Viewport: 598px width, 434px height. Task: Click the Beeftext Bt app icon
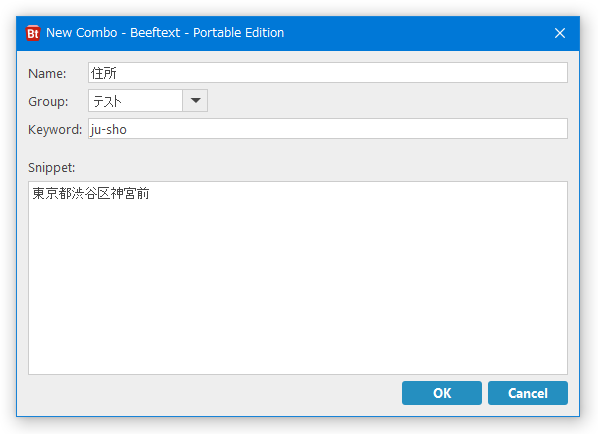pyautogui.click(x=33, y=33)
